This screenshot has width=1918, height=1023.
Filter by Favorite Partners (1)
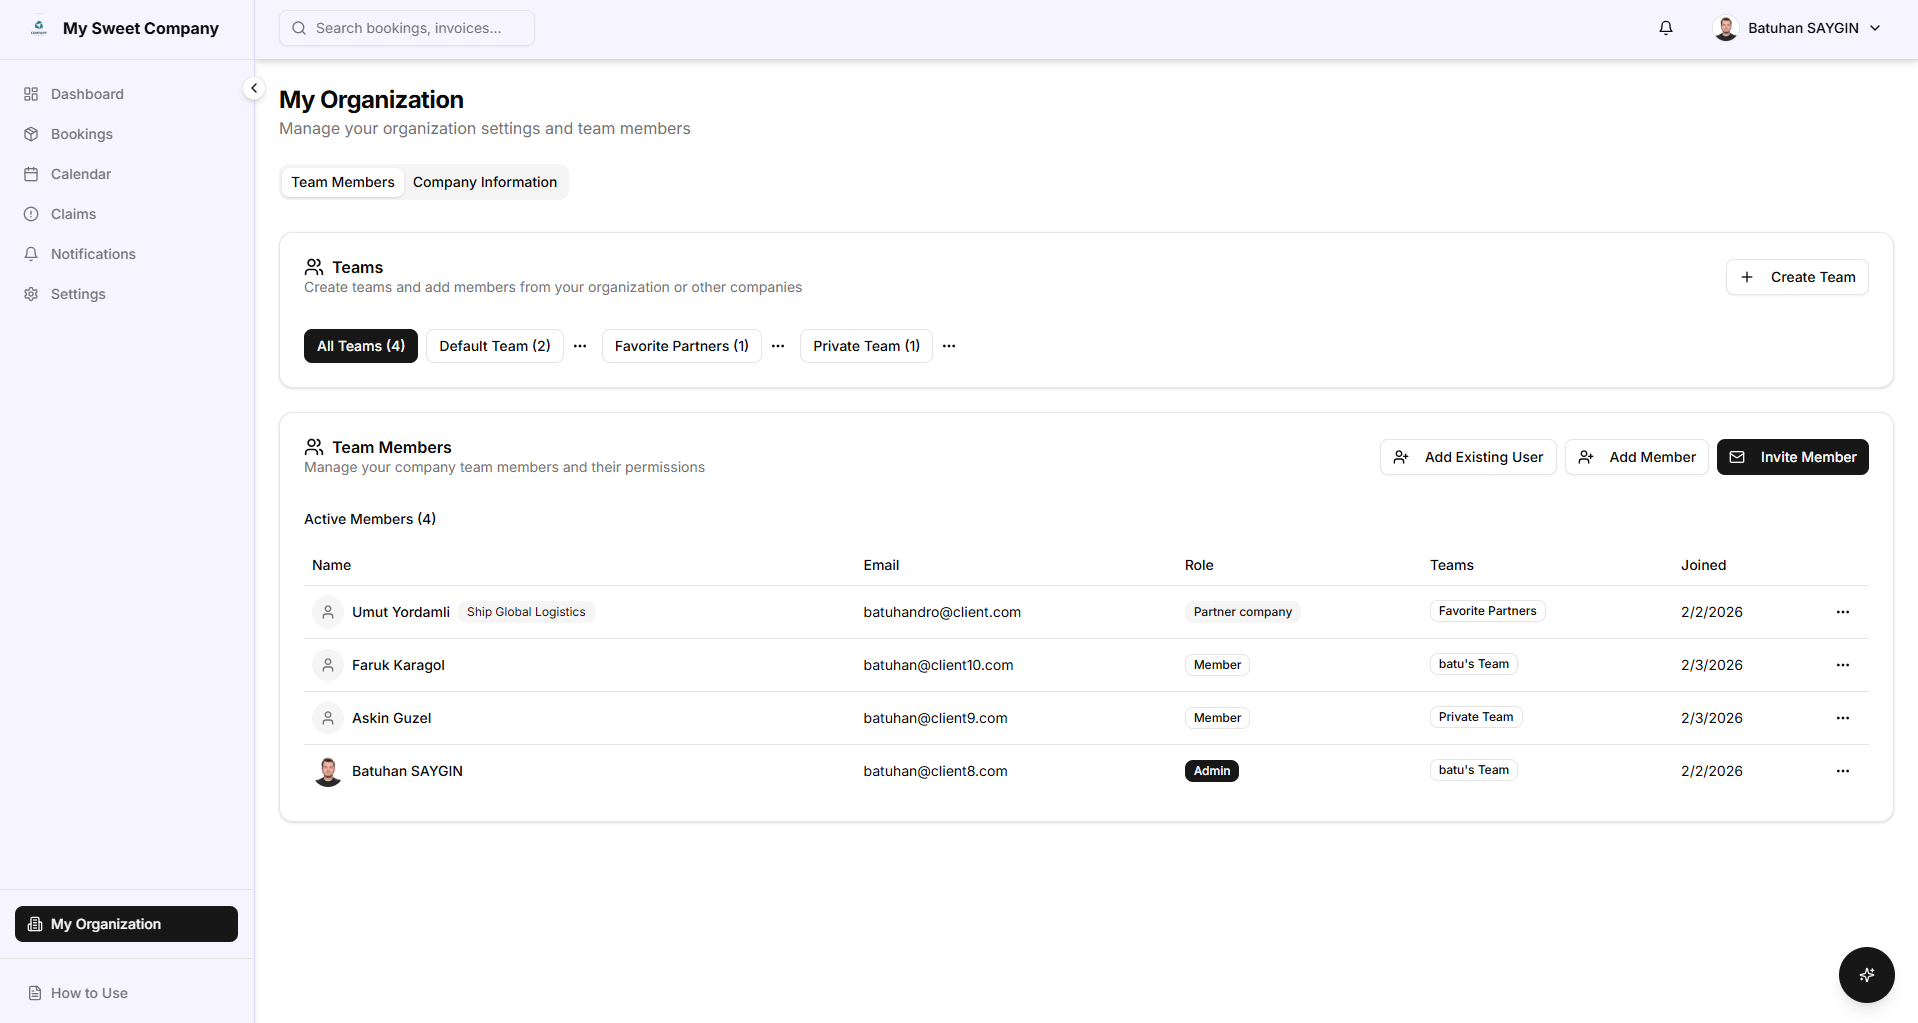[681, 346]
